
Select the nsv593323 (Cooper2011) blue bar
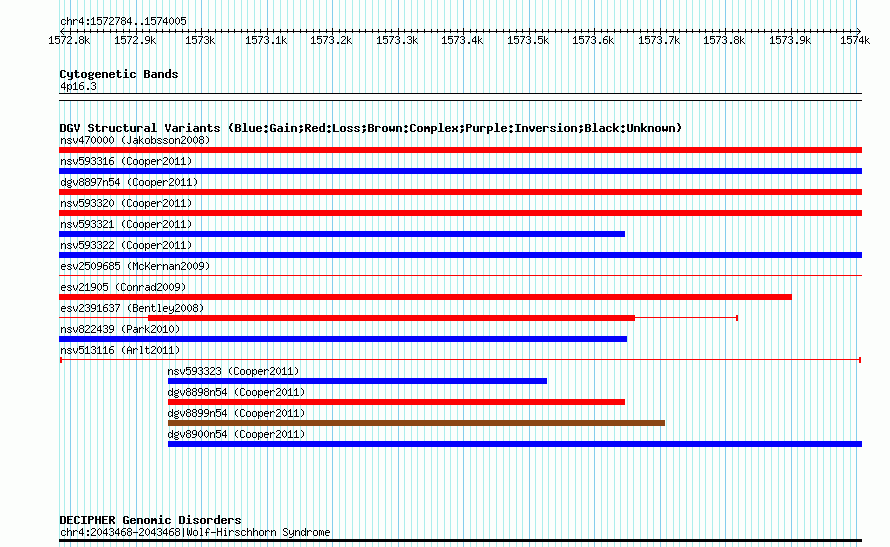point(358,381)
